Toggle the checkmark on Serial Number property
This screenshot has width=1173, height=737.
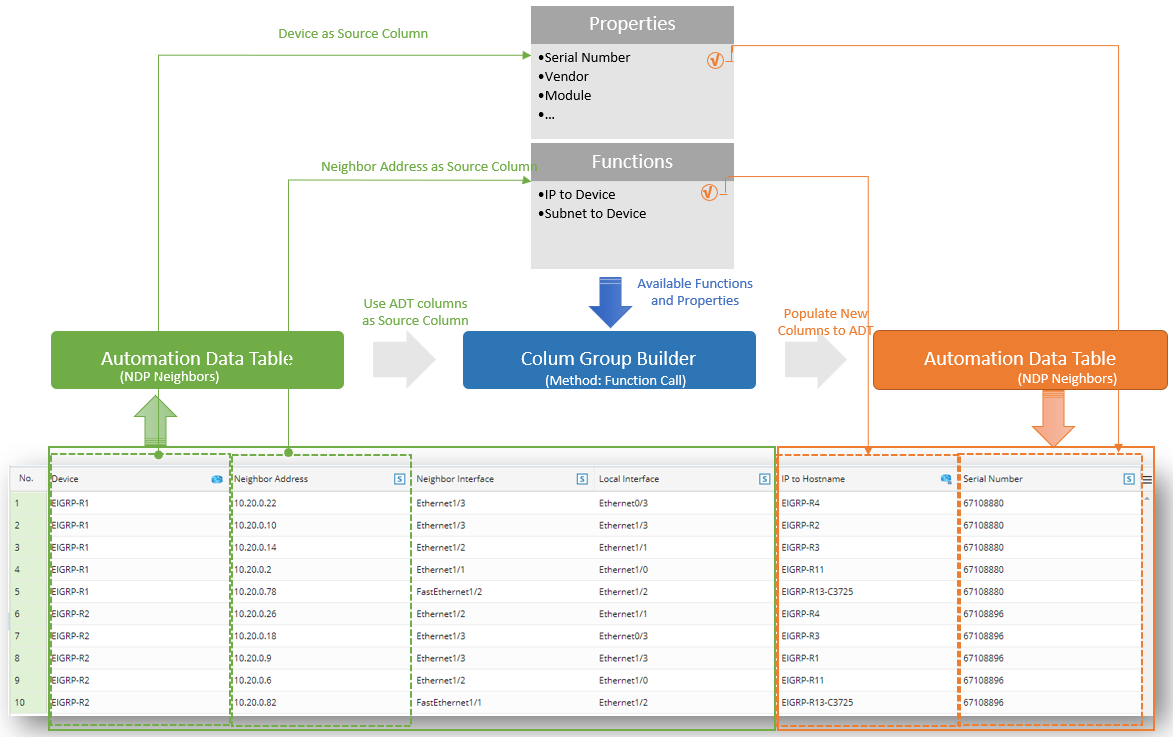pos(715,60)
